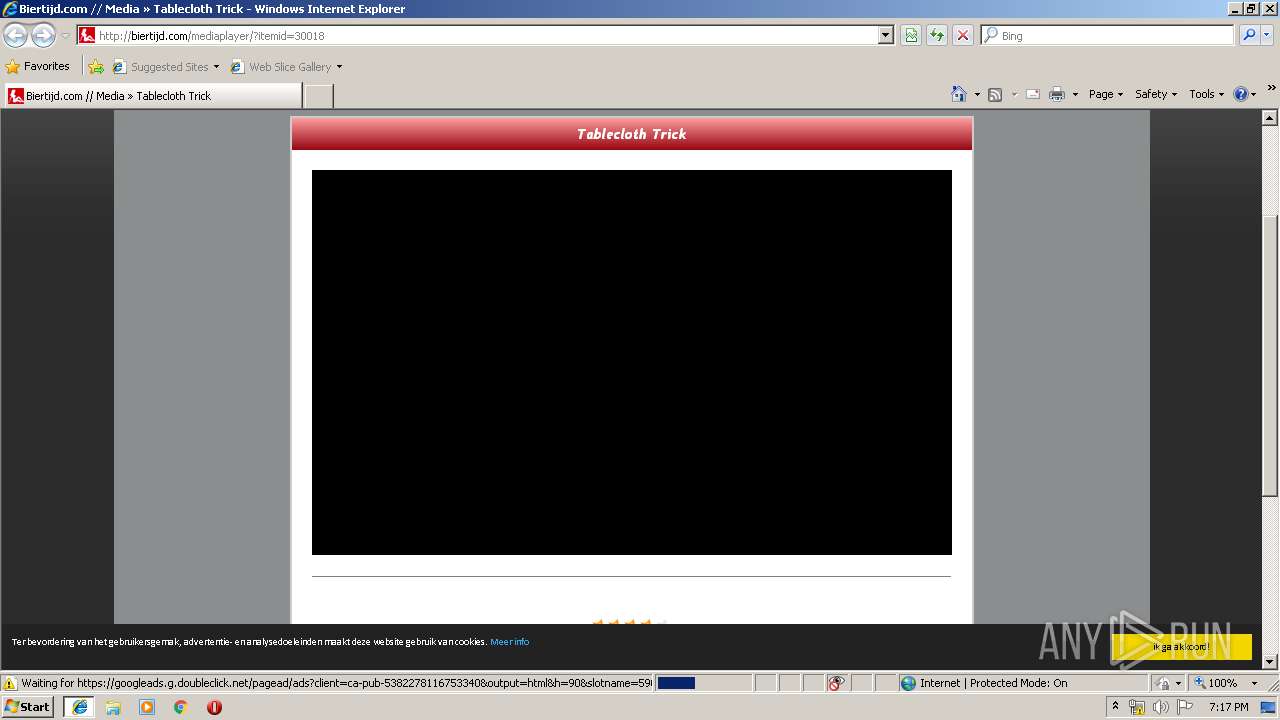Click the address bar URL field
The image size is (1280, 720).
(478, 36)
